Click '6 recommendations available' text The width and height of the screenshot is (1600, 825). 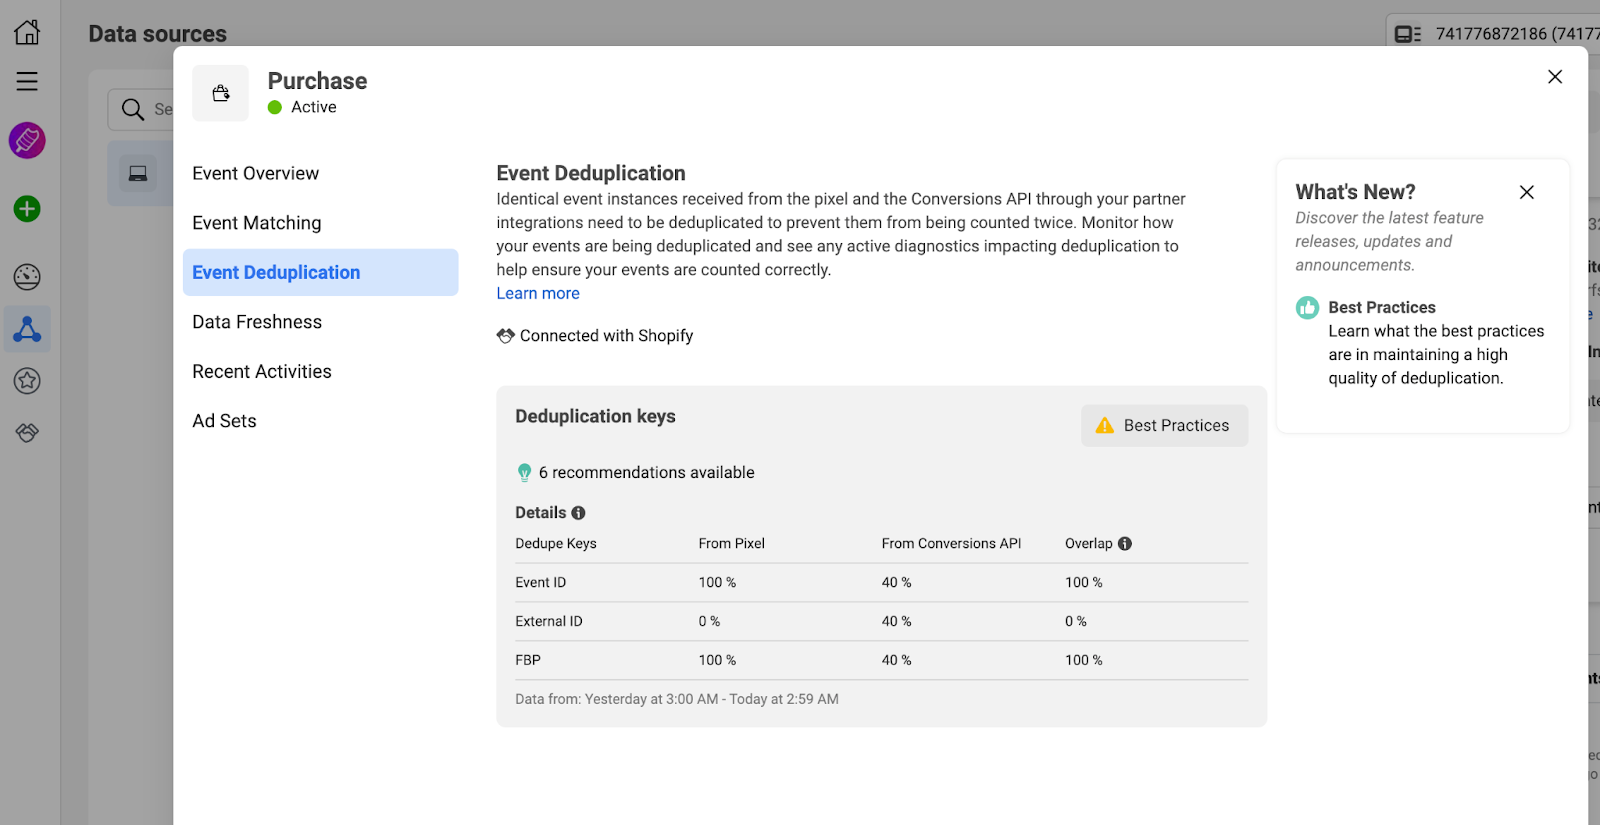(646, 472)
